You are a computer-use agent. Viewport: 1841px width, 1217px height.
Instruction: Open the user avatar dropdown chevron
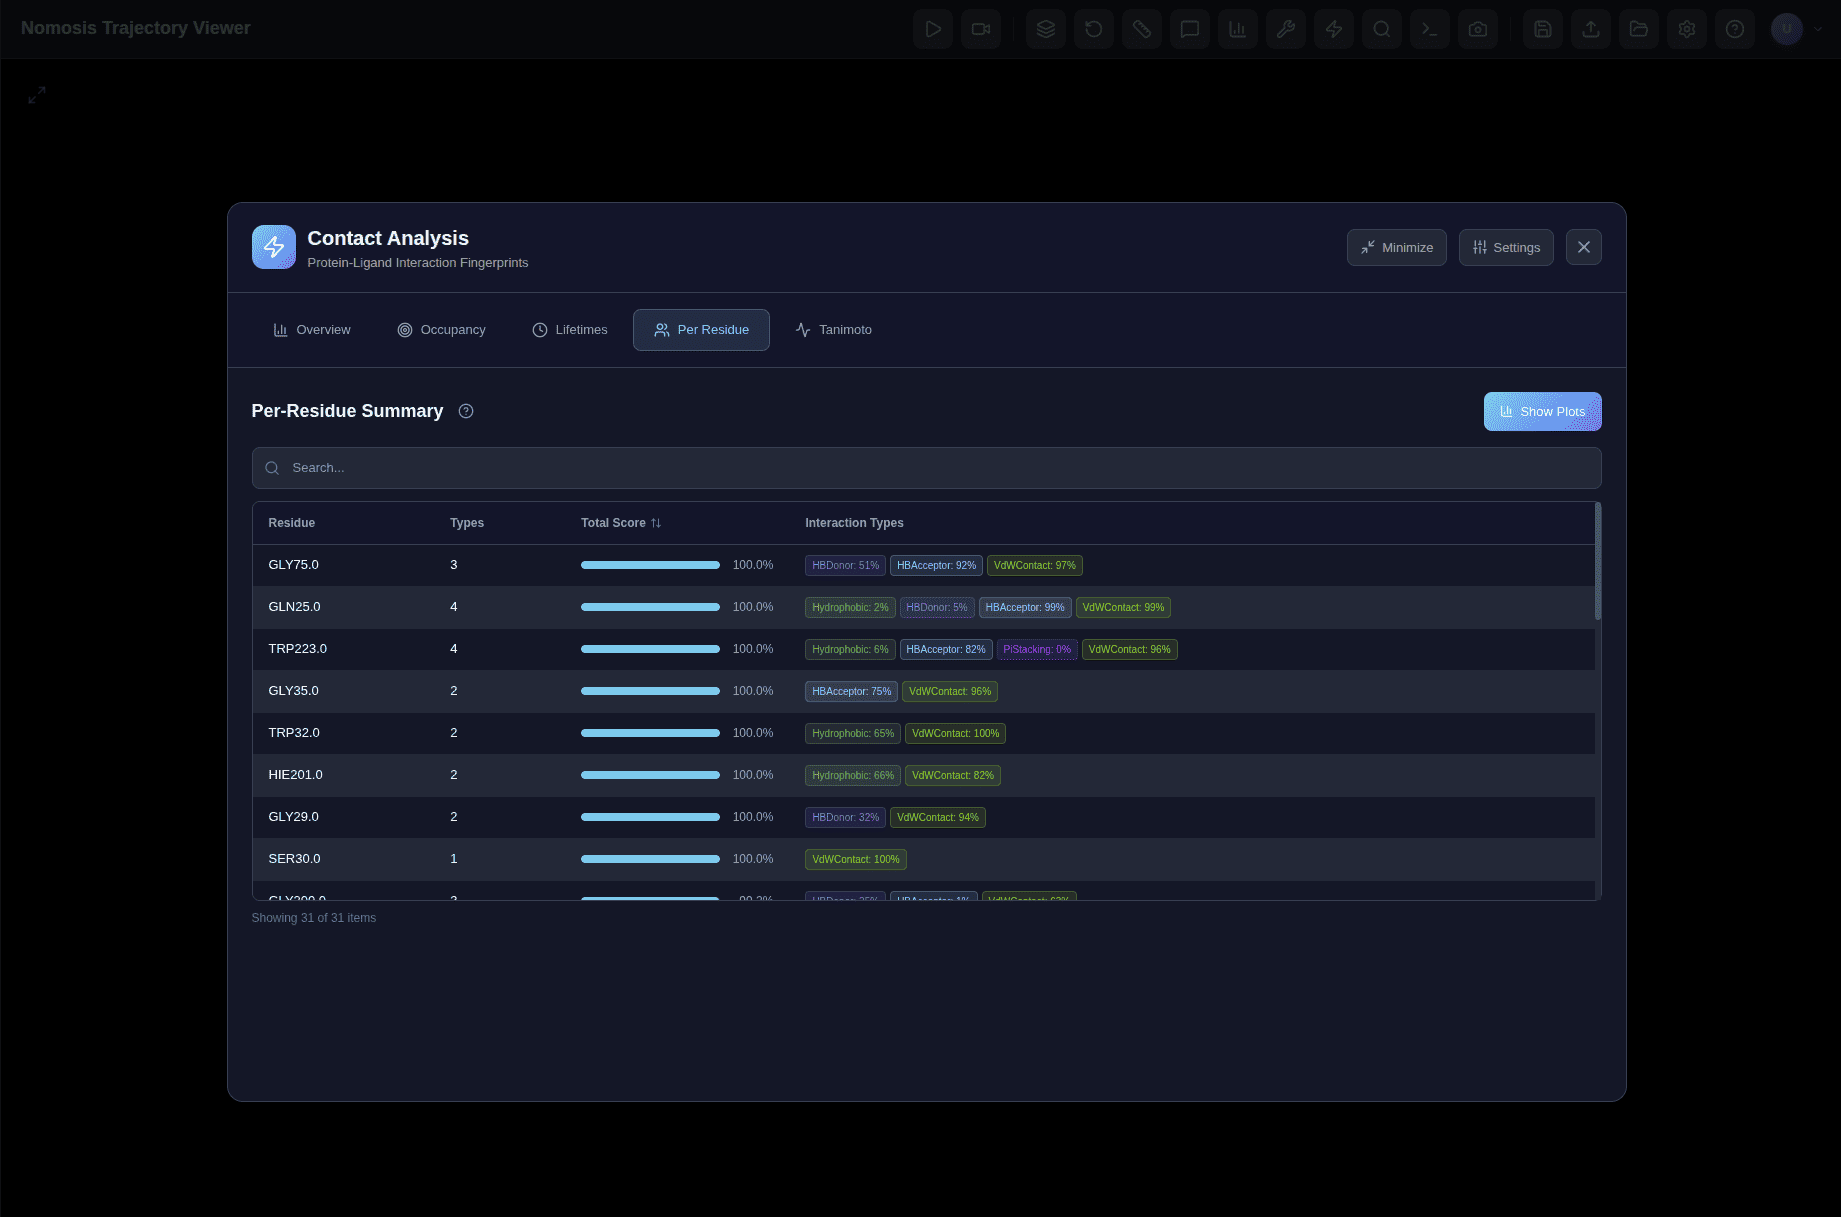coord(1818,29)
